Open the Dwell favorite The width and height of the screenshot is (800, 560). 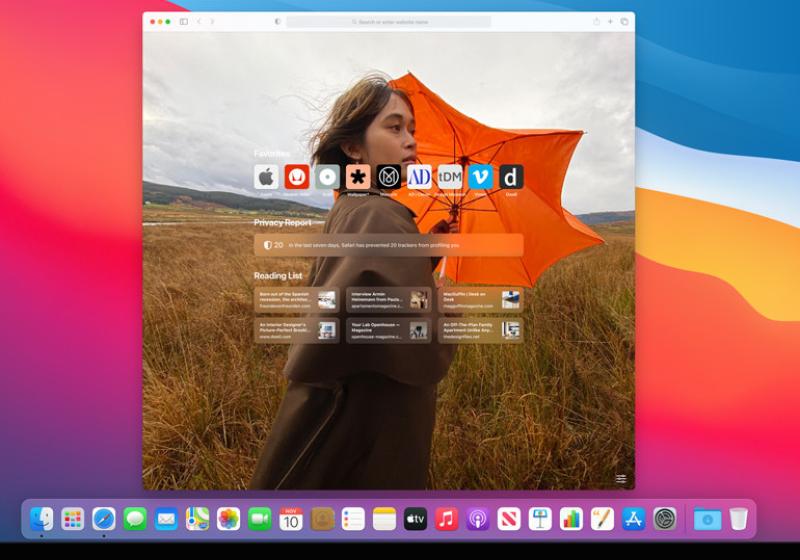(x=511, y=177)
